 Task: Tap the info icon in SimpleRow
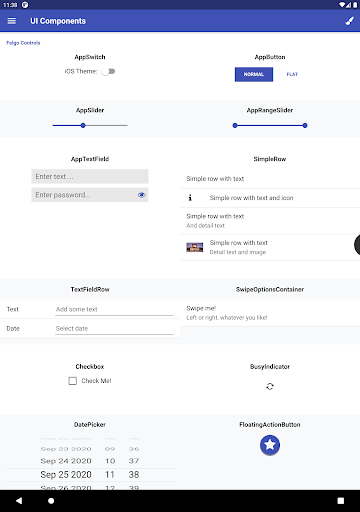click(x=190, y=198)
